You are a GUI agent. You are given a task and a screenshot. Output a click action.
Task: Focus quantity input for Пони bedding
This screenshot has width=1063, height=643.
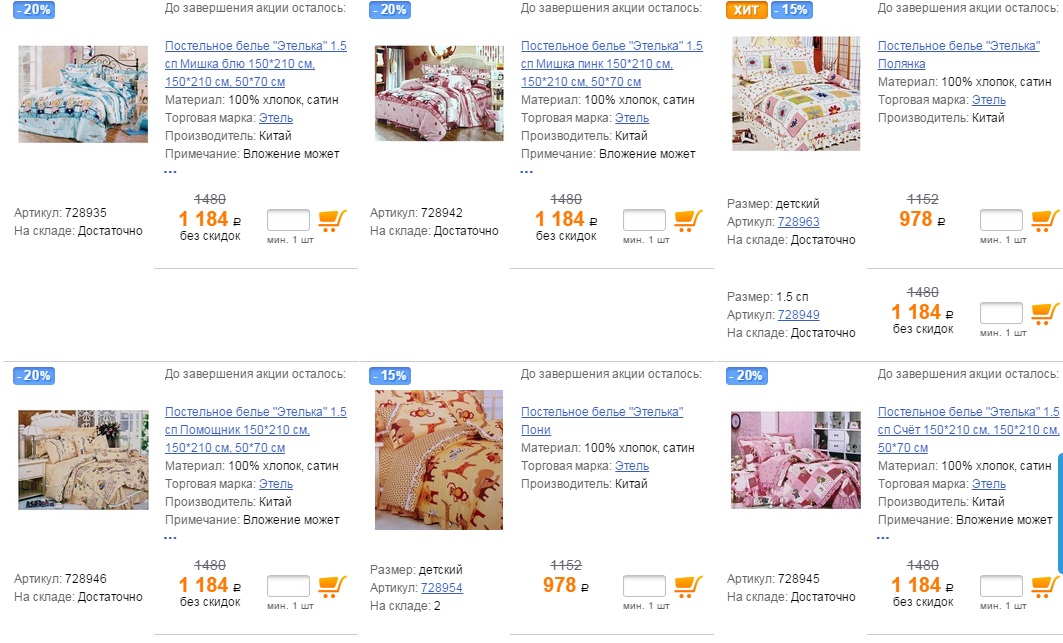pyautogui.click(x=644, y=587)
